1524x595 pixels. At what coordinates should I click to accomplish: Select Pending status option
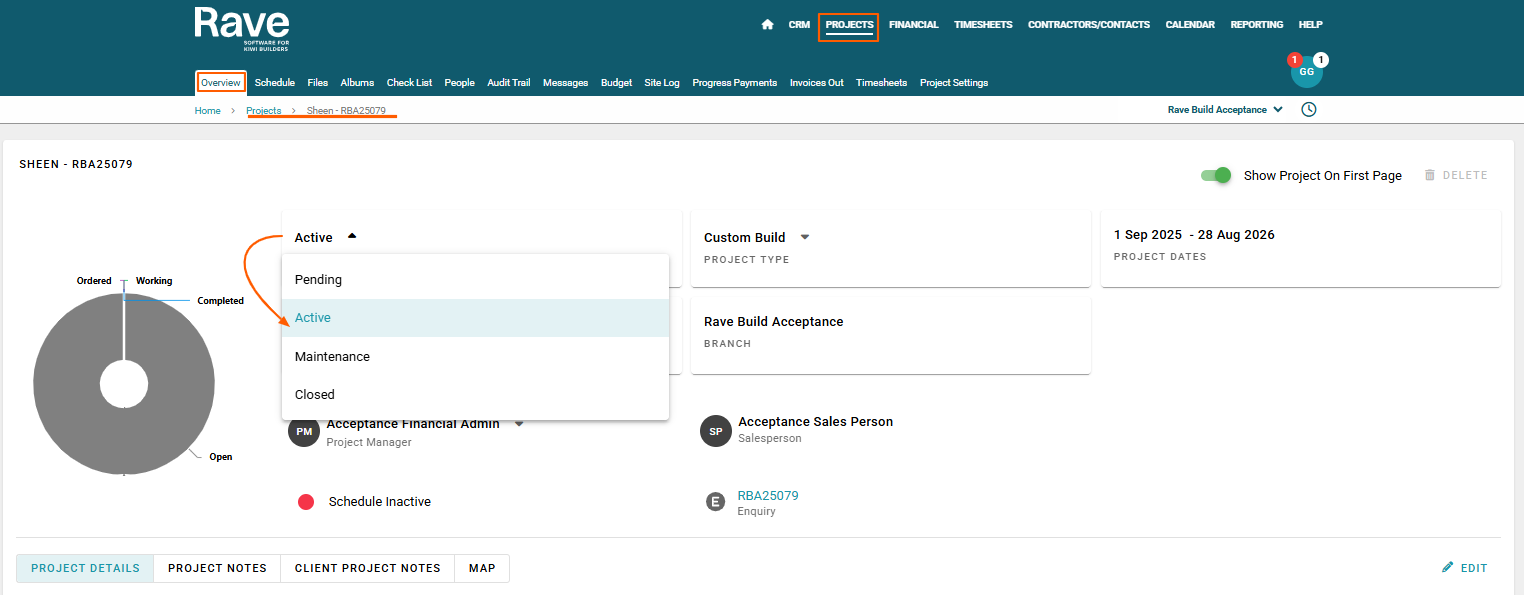click(x=475, y=280)
